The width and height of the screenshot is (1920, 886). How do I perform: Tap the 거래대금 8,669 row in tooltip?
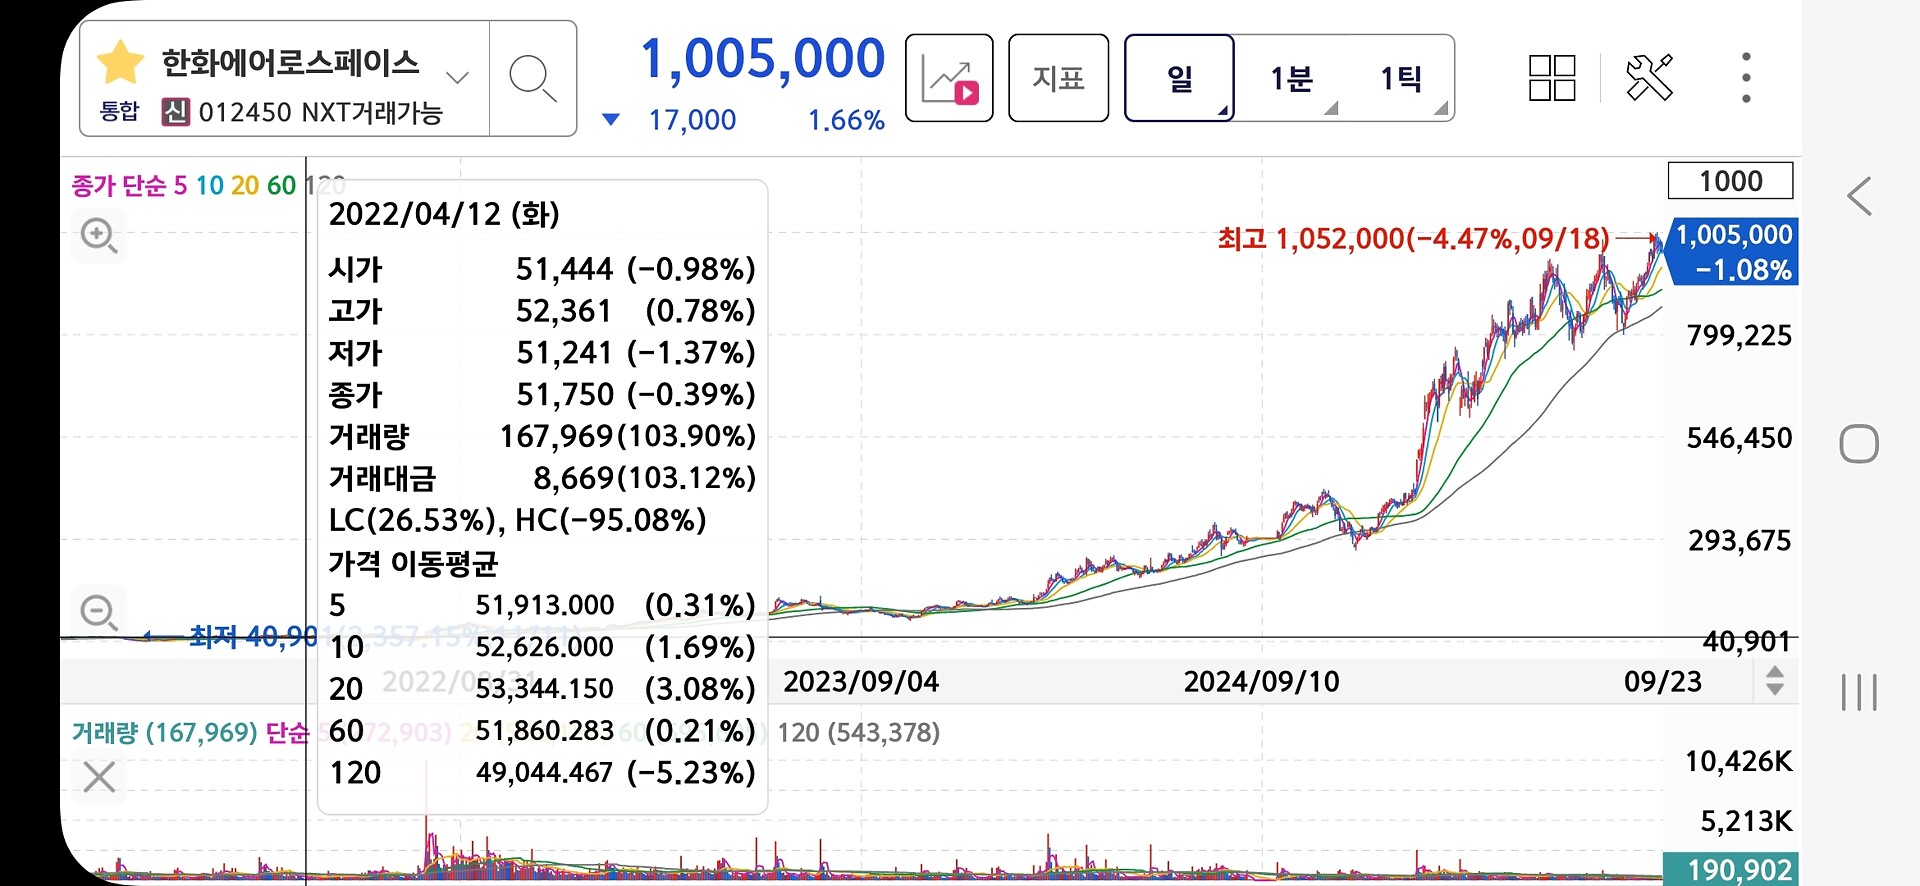point(542,479)
